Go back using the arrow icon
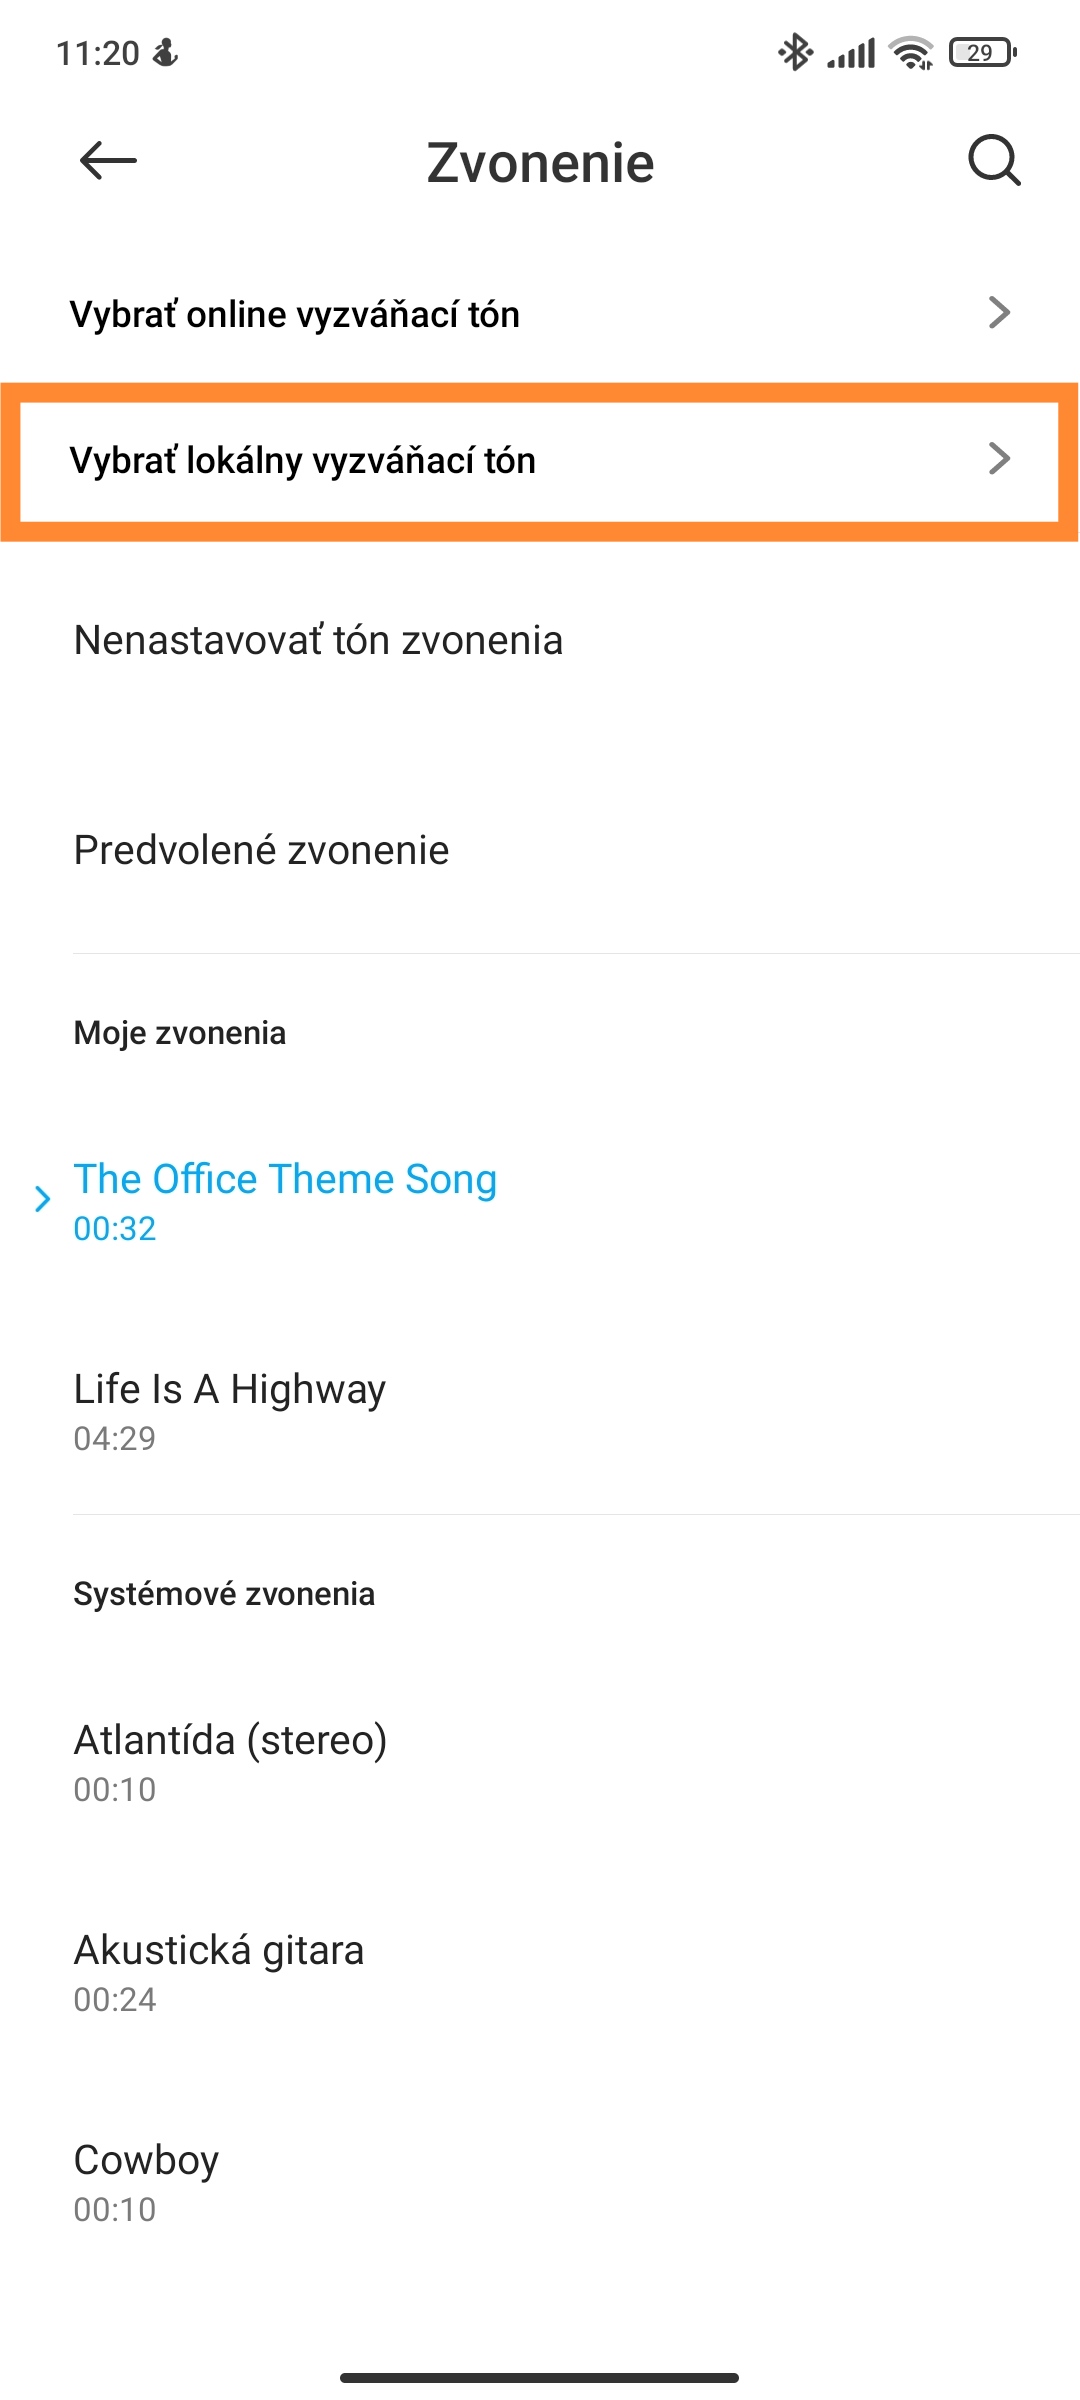Viewport: 1080px width, 2400px height. (x=108, y=160)
